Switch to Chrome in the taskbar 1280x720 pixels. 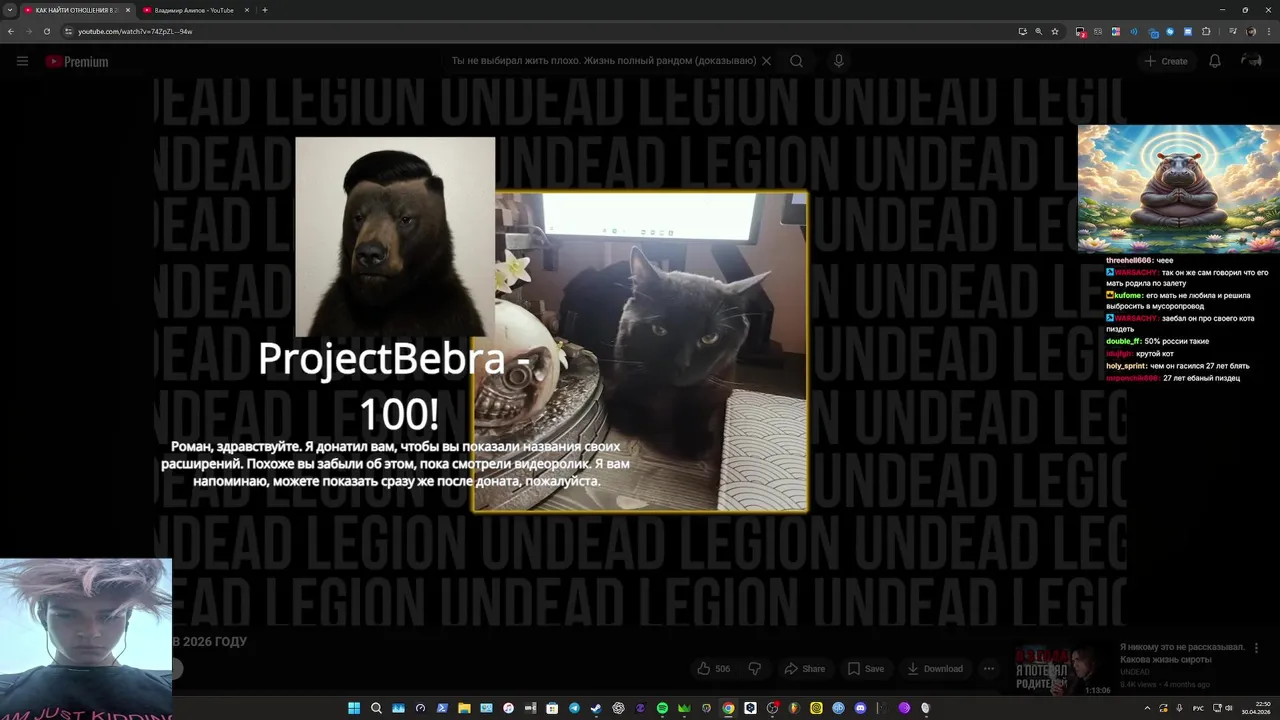pos(728,709)
